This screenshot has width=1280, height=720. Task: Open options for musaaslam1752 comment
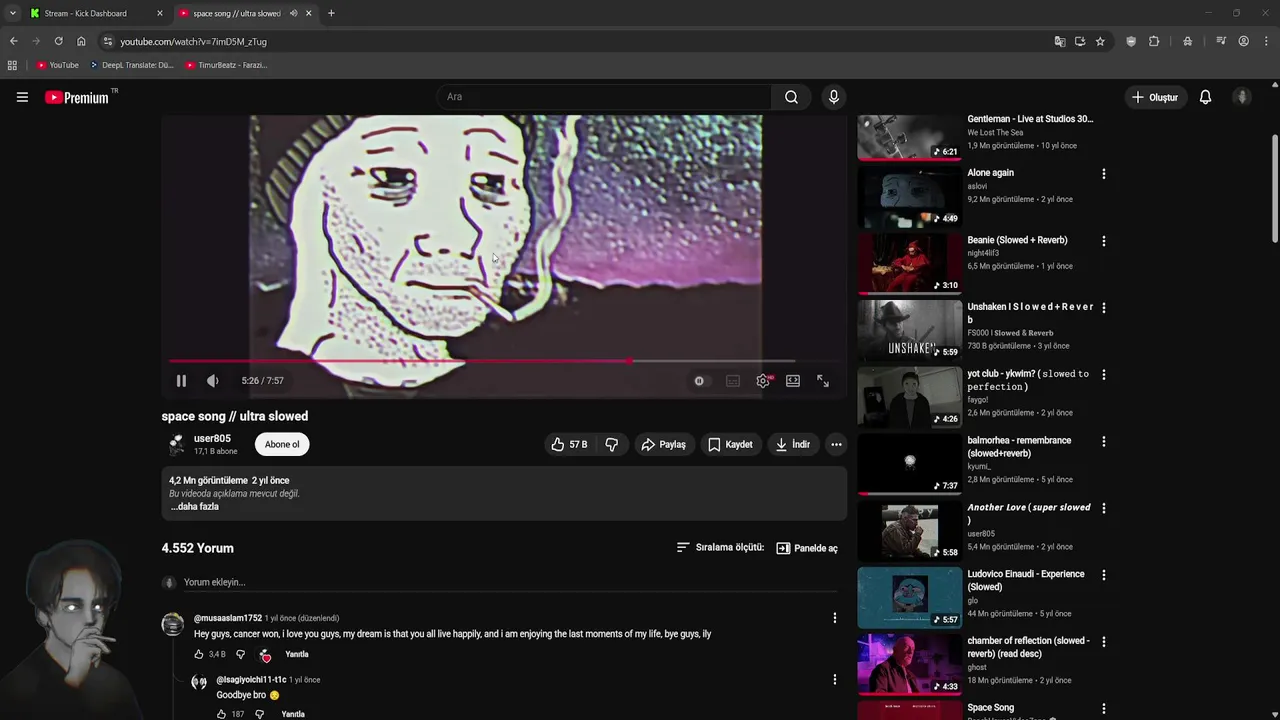(835, 618)
